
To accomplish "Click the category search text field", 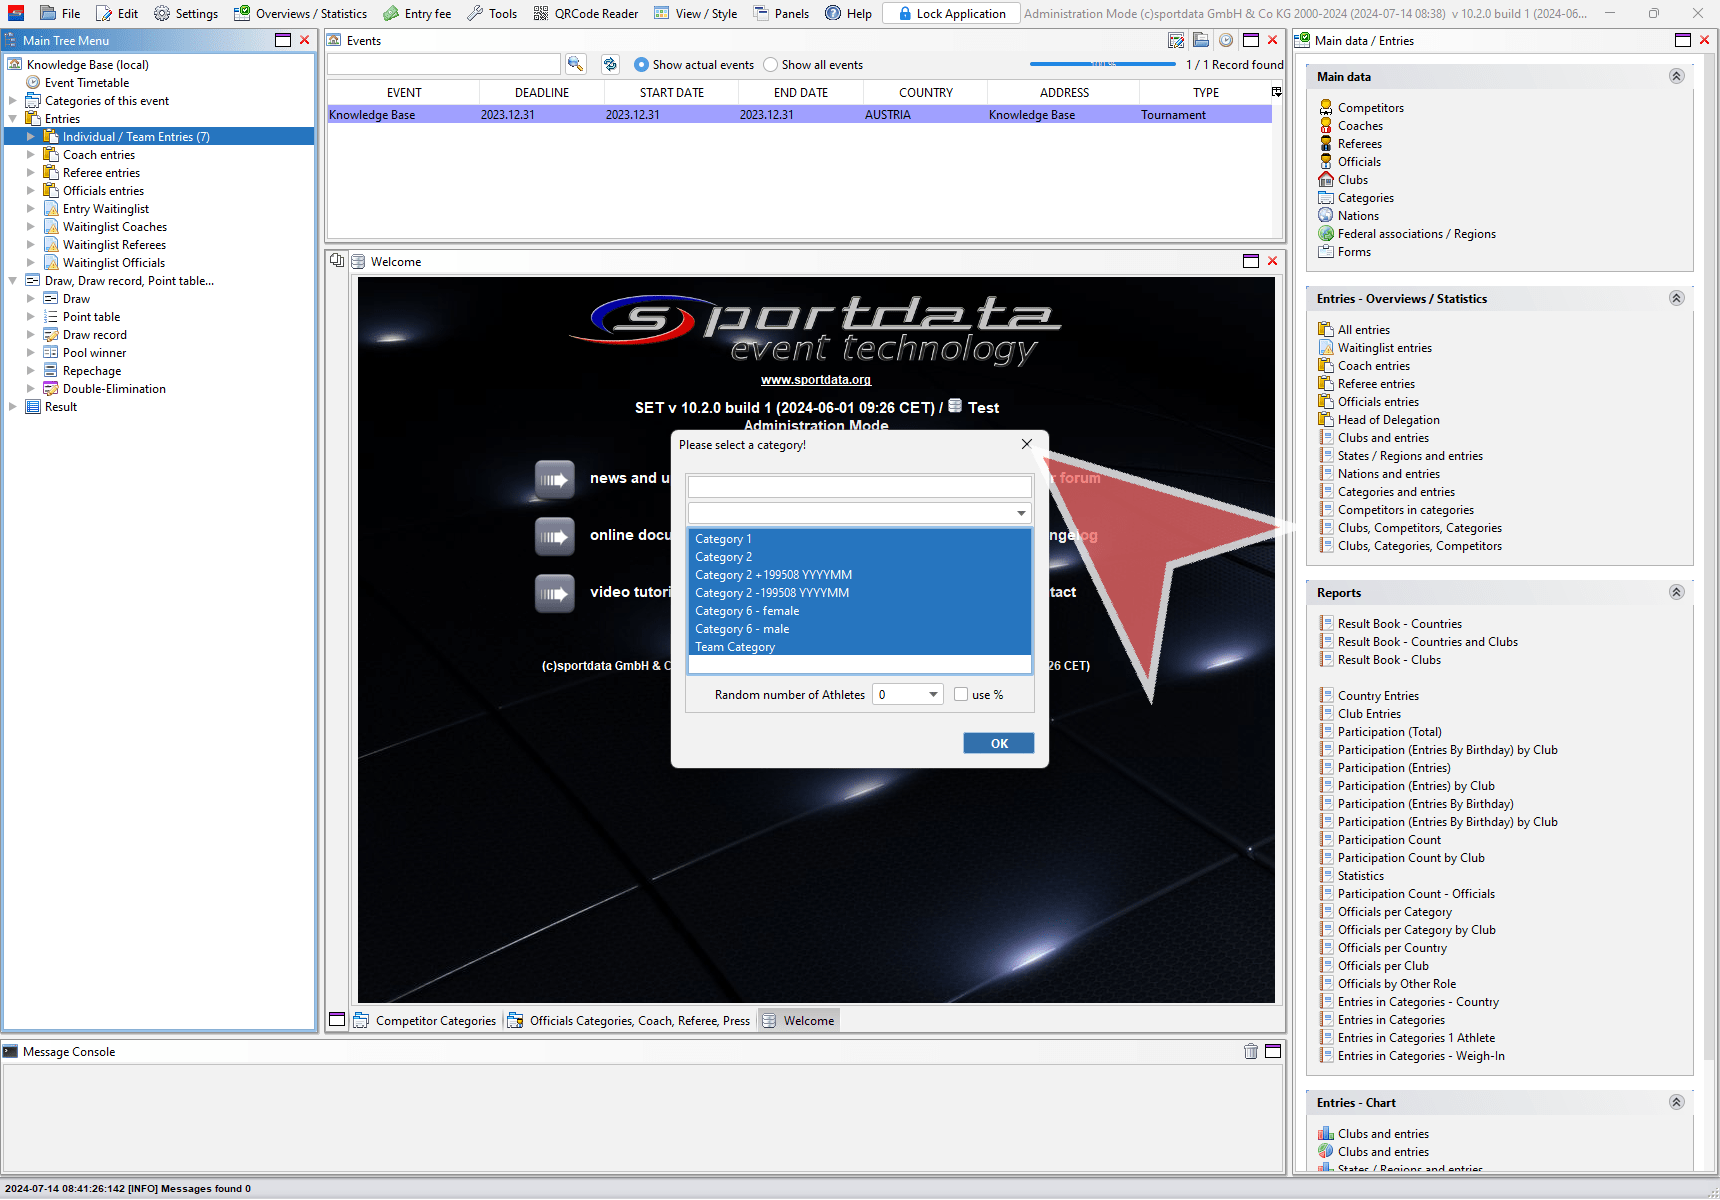I will click(x=859, y=487).
